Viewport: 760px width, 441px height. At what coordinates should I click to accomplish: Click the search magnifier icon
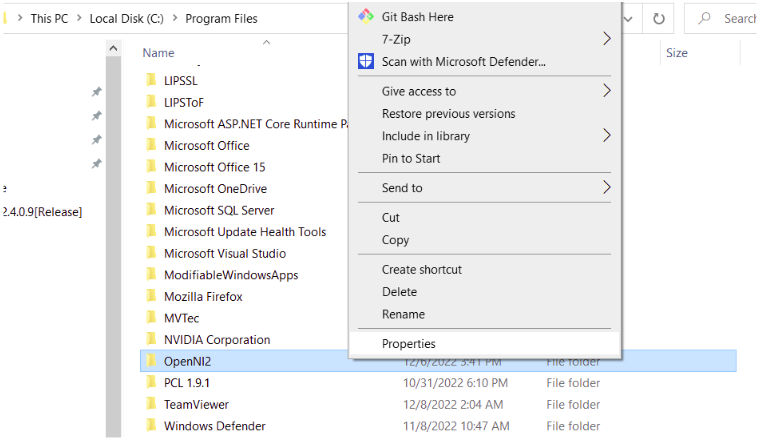[x=705, y=18]
